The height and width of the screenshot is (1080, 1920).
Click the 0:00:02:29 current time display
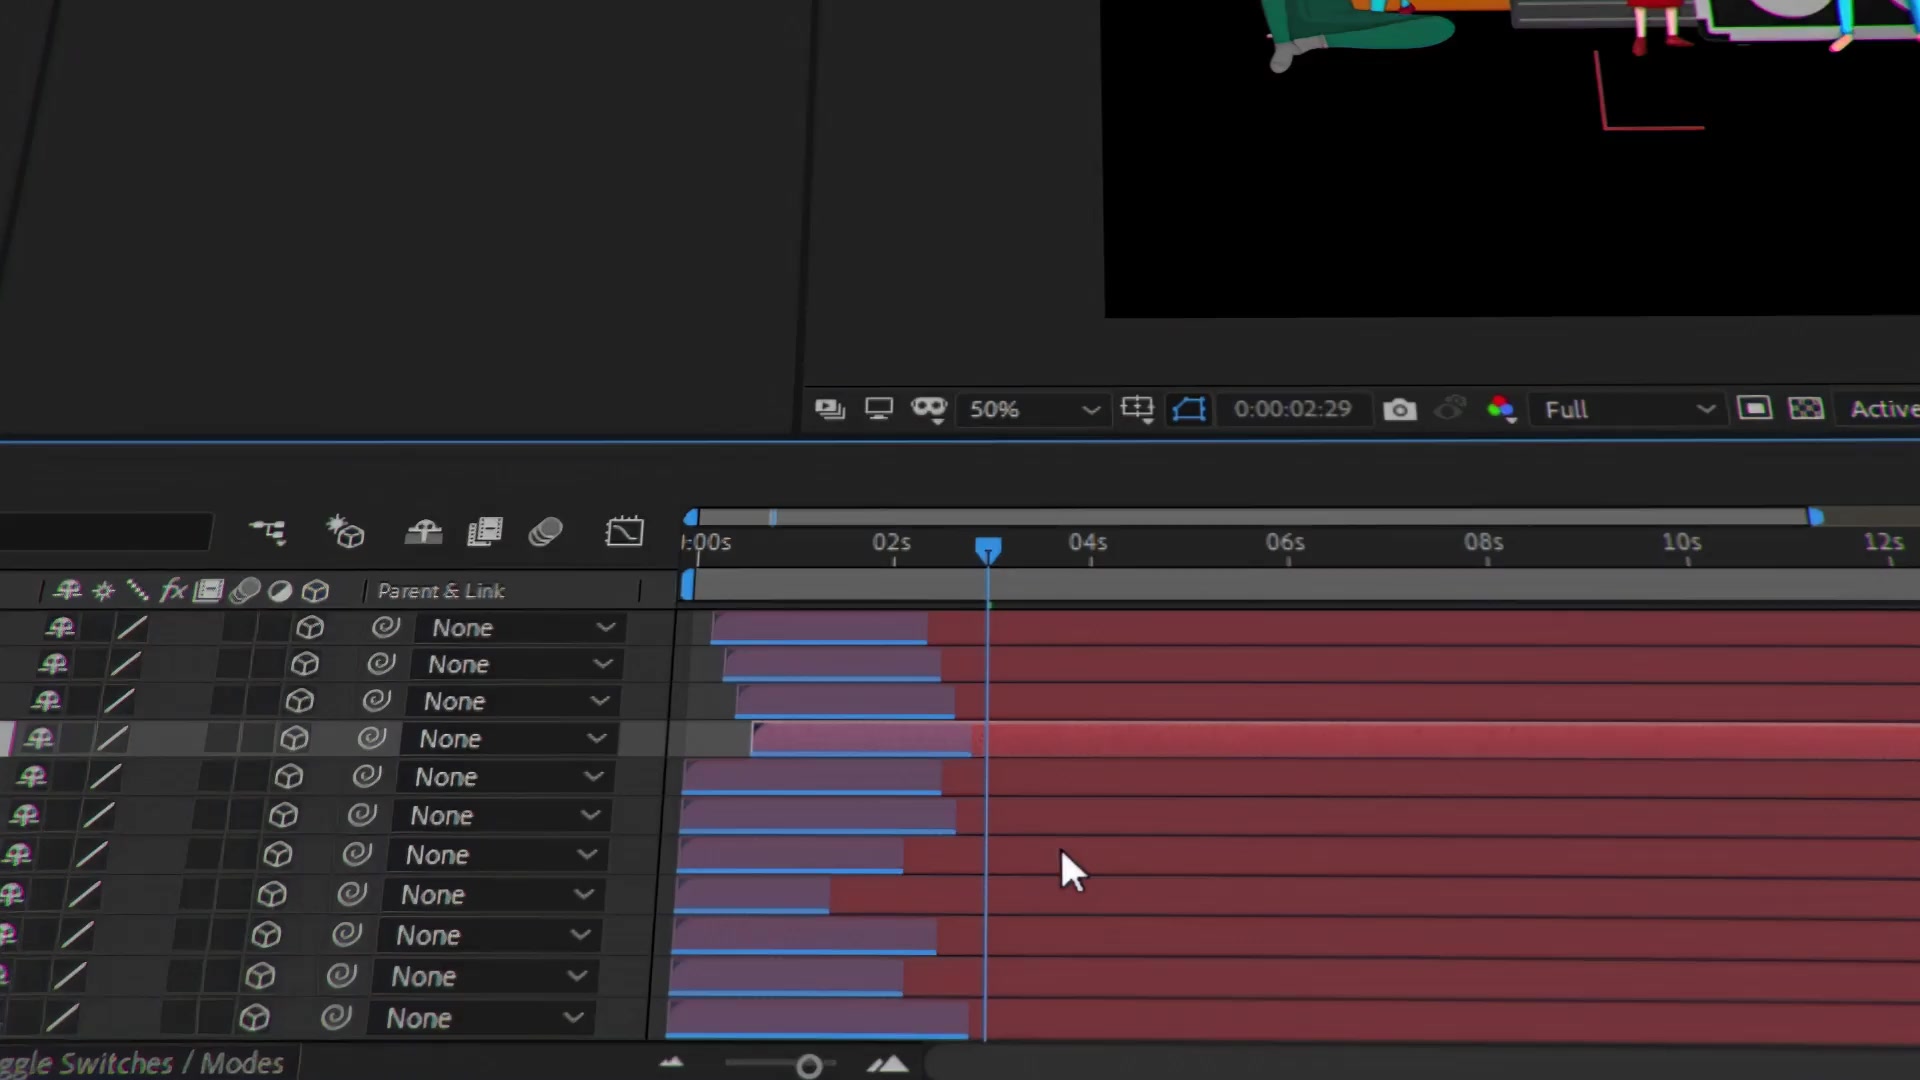[x=1292, y=409]
